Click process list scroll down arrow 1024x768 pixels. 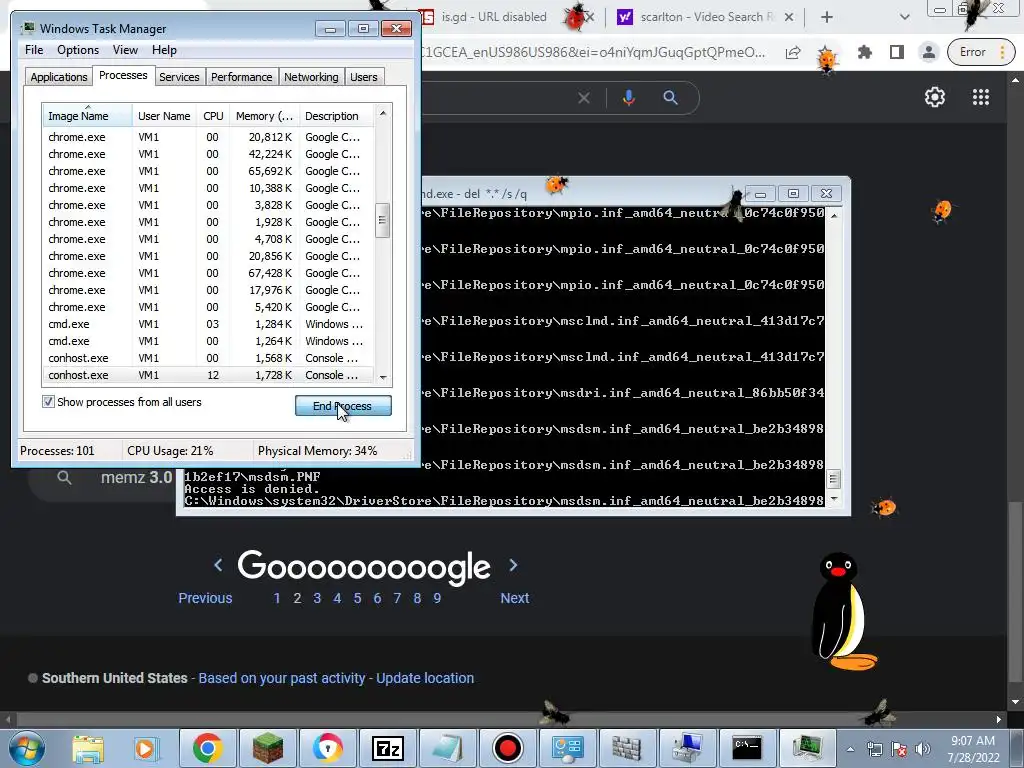pyautogui.click(x=383, y=377)
